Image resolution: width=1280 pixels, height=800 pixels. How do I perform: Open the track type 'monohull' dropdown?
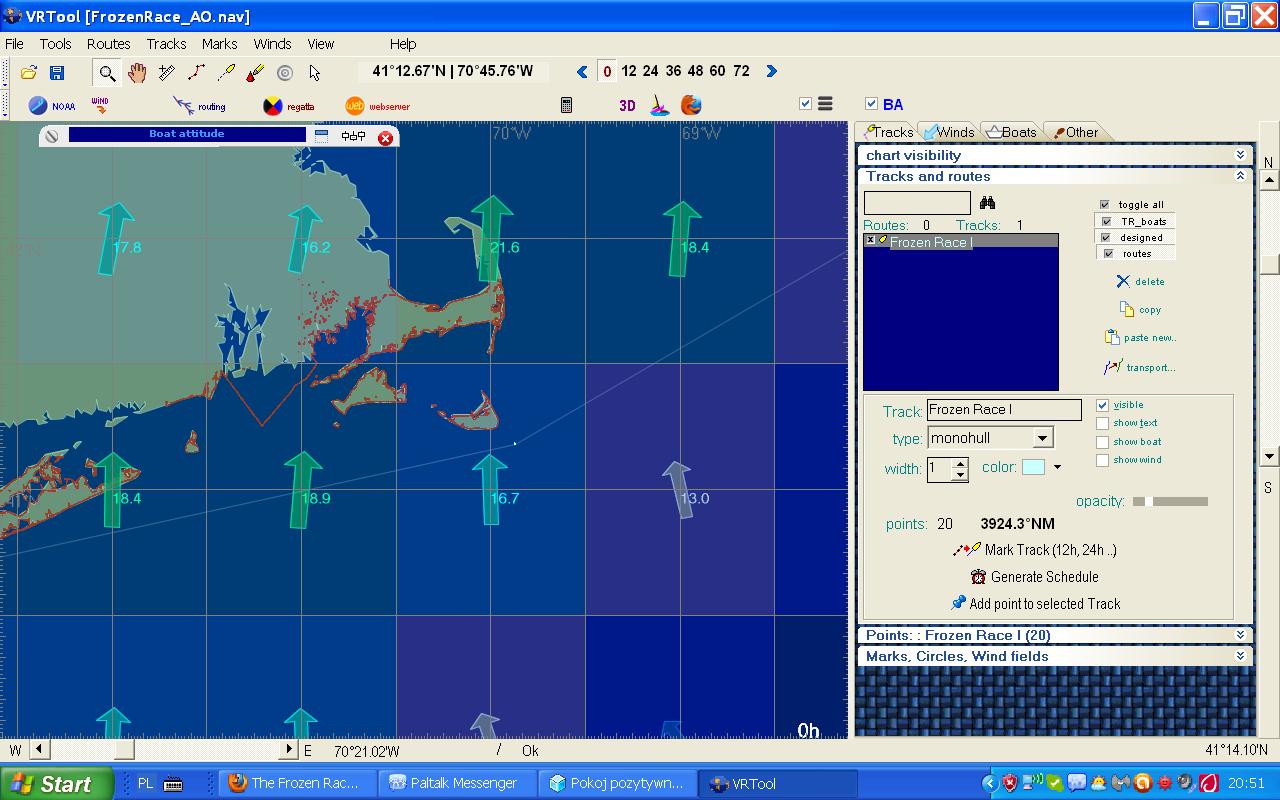pyautogui.click(x=1042, y=438)
